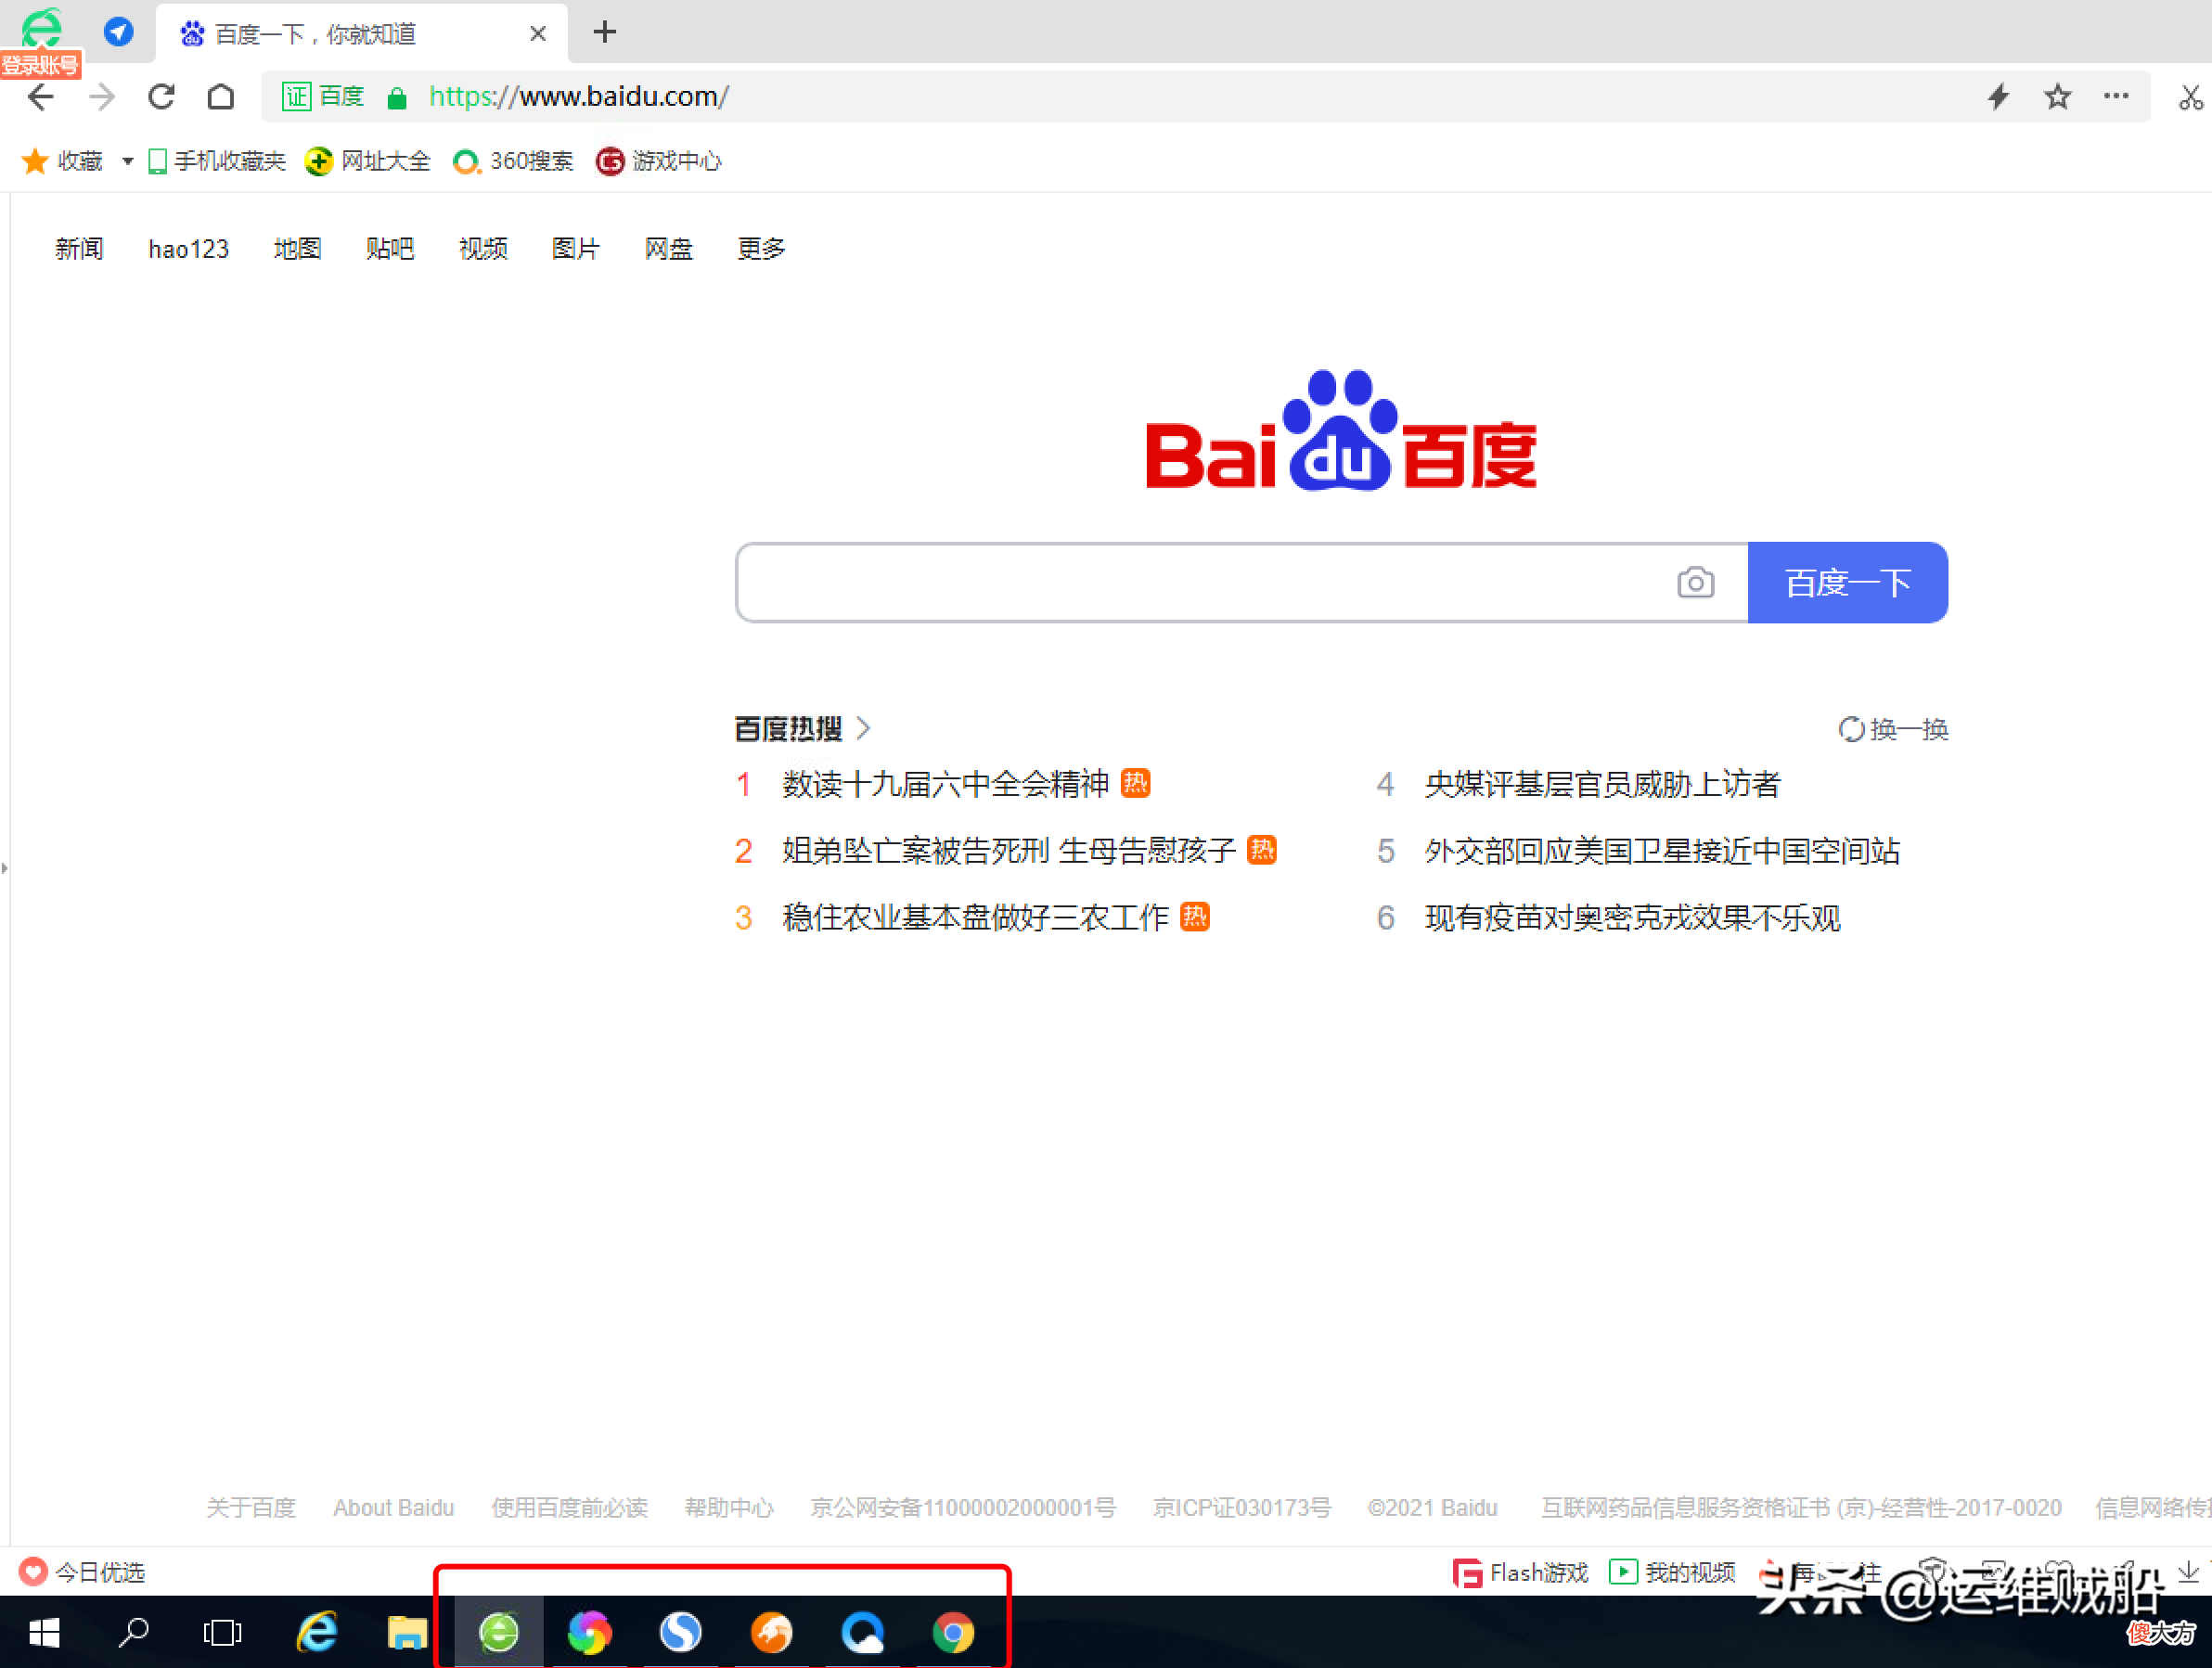Open footer link 京ICP证030173号
The height and width of the screenshot is (1668, 2212).
coord(1242,1507)
